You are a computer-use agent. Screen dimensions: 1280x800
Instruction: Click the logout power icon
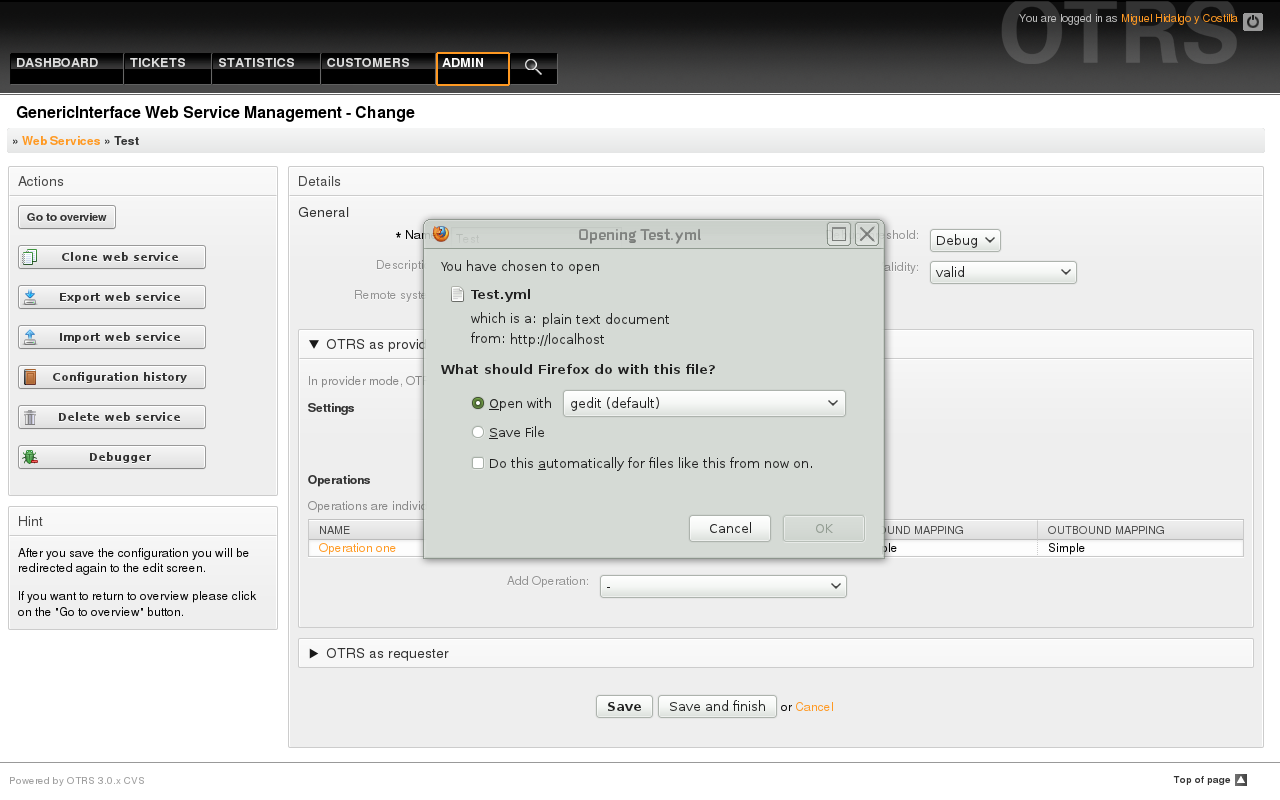[x=1252, y=22]
